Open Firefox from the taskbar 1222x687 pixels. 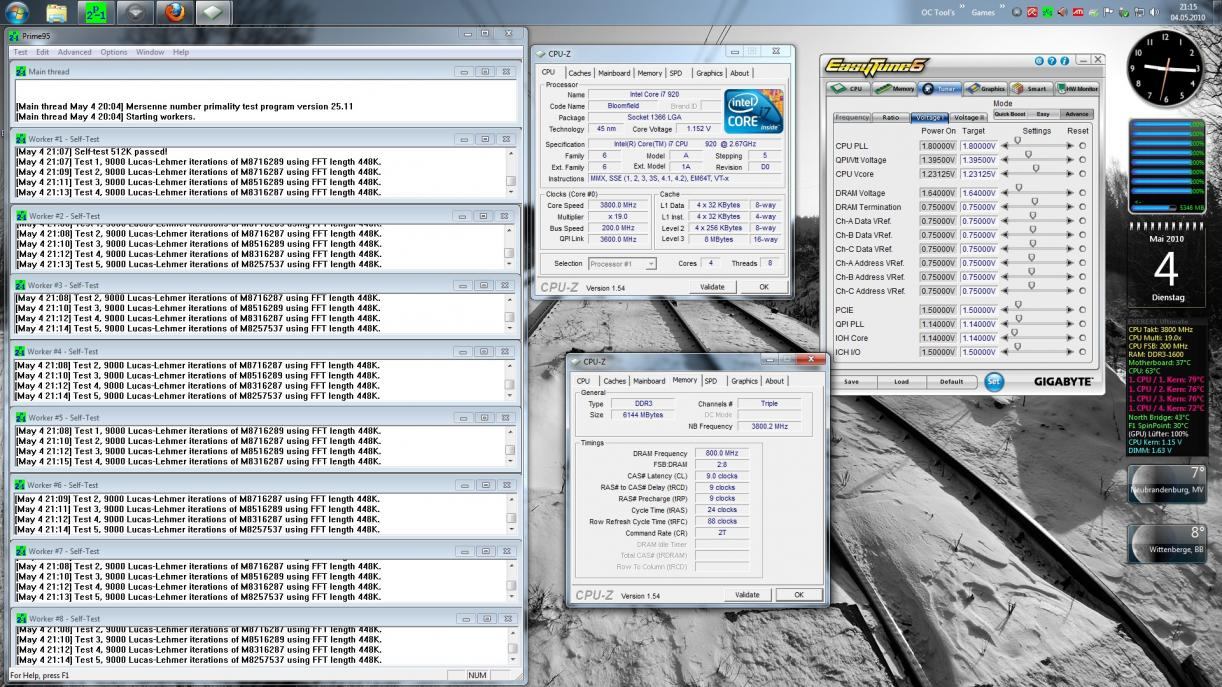175,12
